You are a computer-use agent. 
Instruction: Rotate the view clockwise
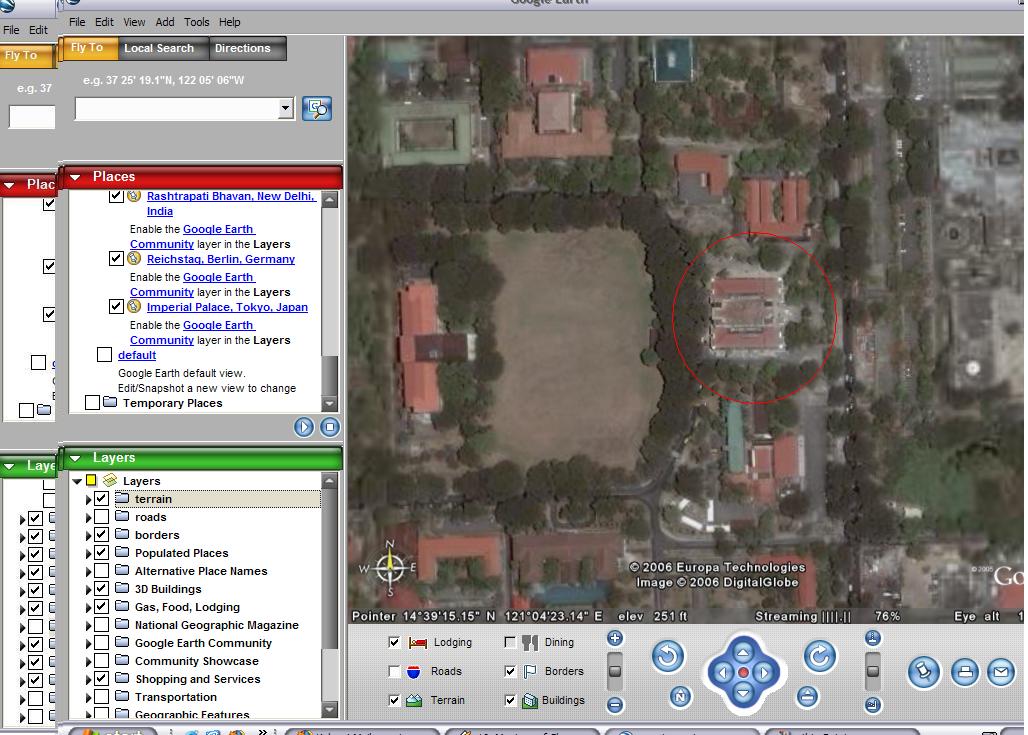pyautogui.click(x=820, y=656)
